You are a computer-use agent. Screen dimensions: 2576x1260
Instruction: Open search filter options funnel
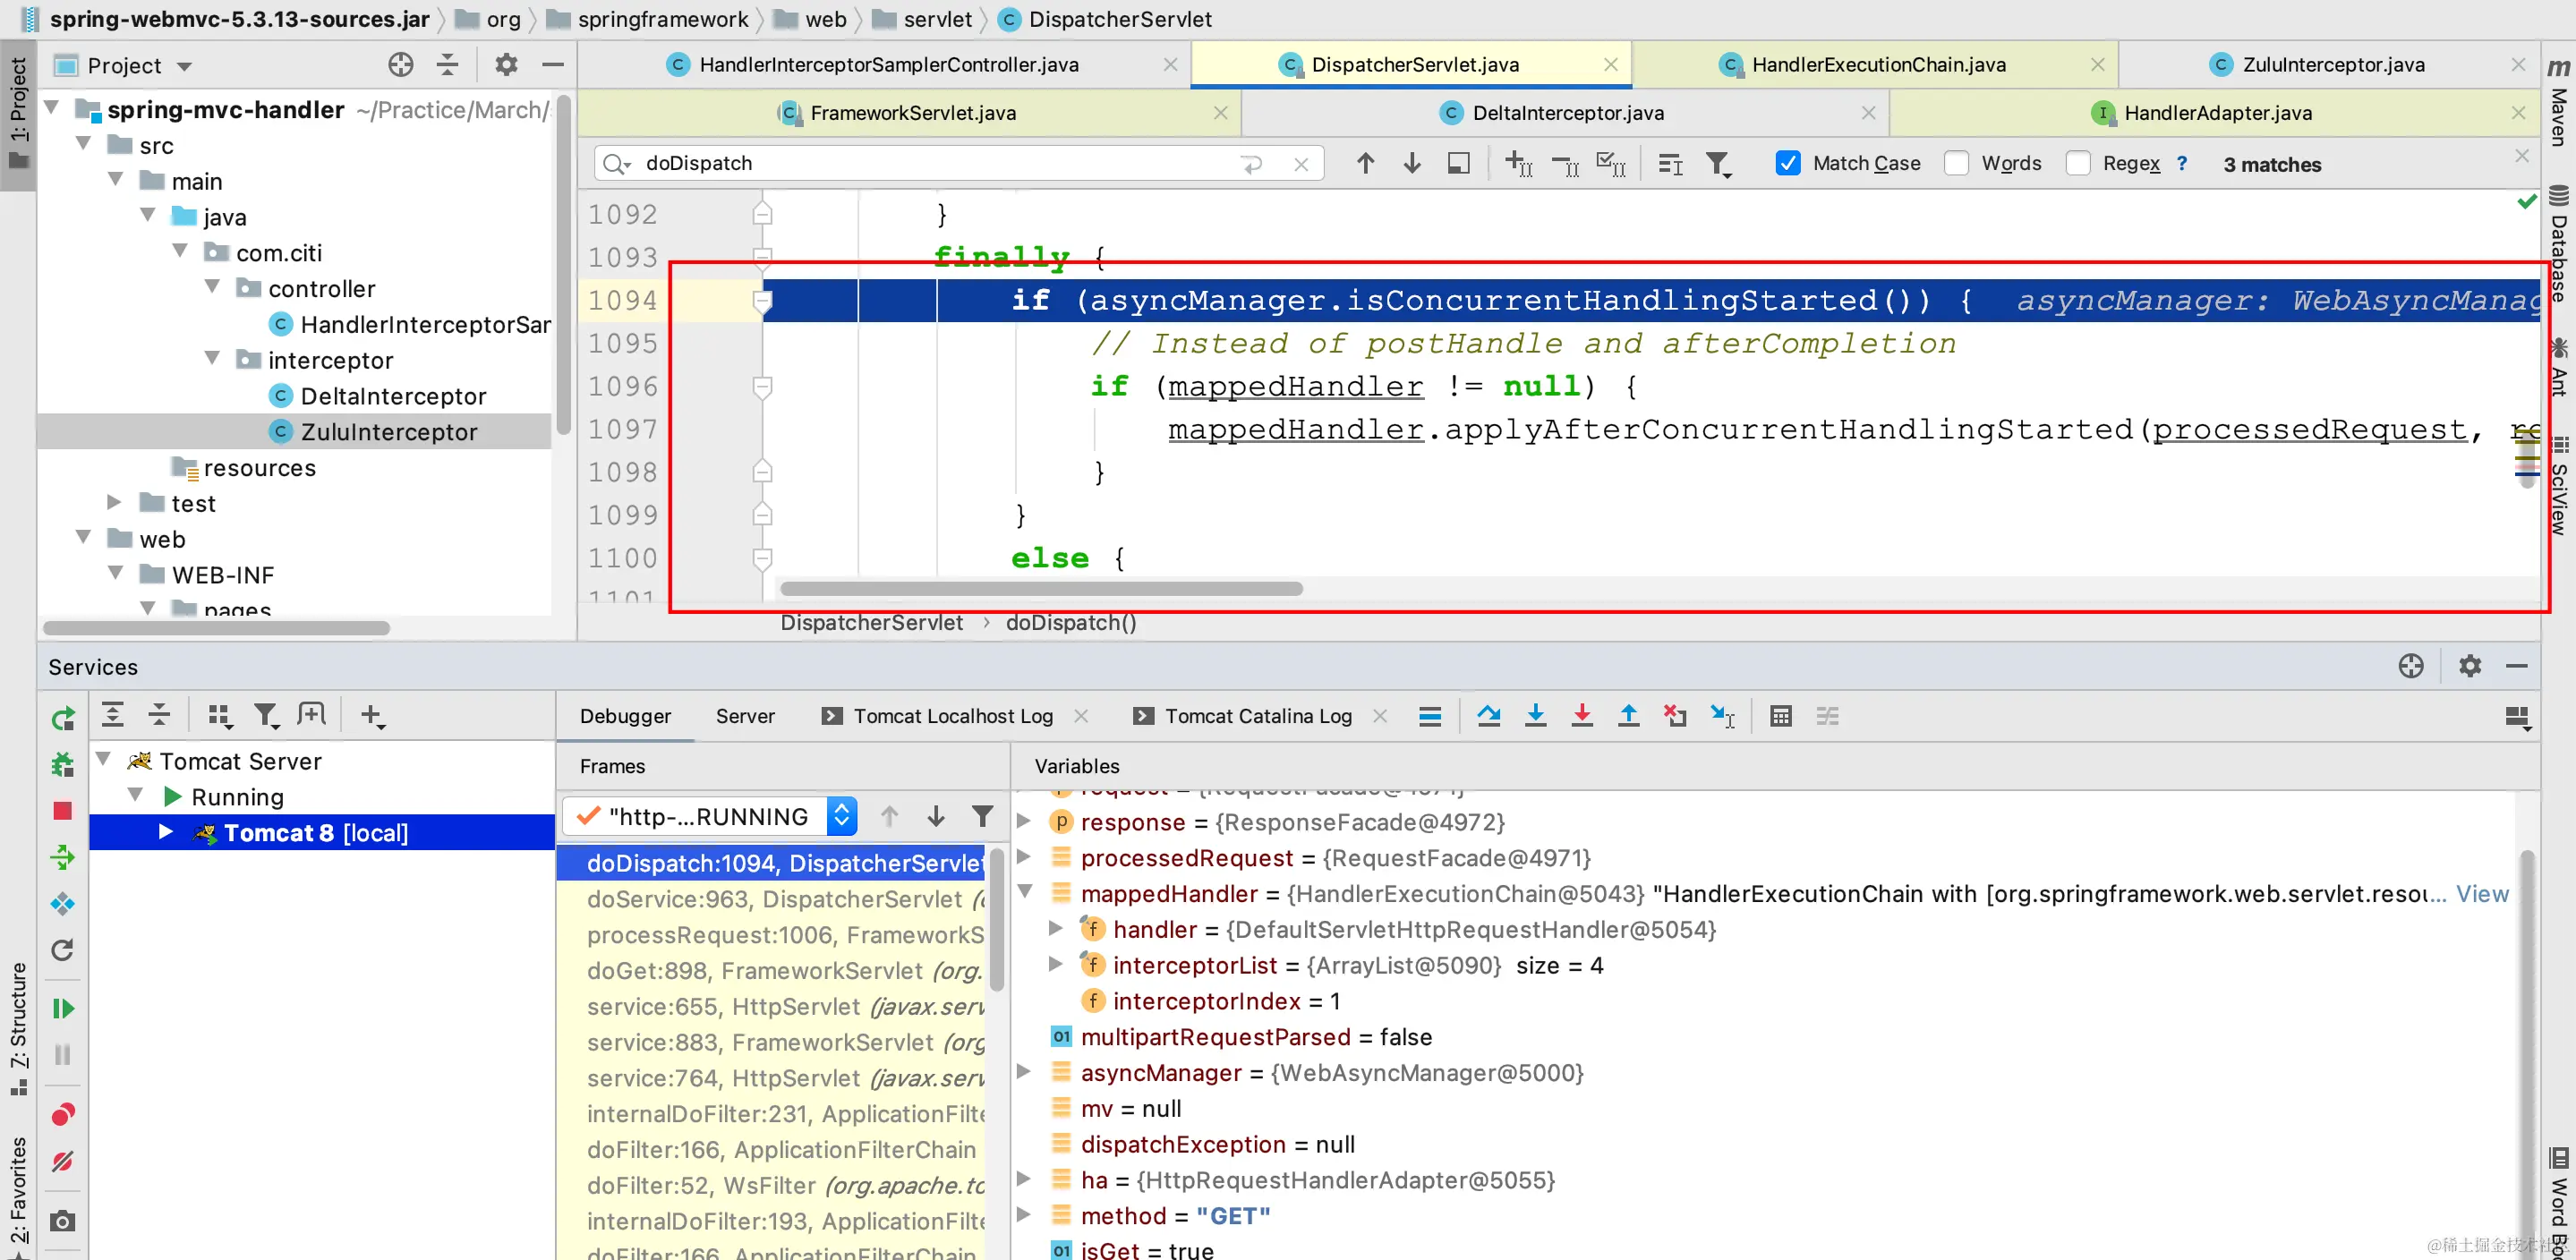click(x=1718, y=163)
